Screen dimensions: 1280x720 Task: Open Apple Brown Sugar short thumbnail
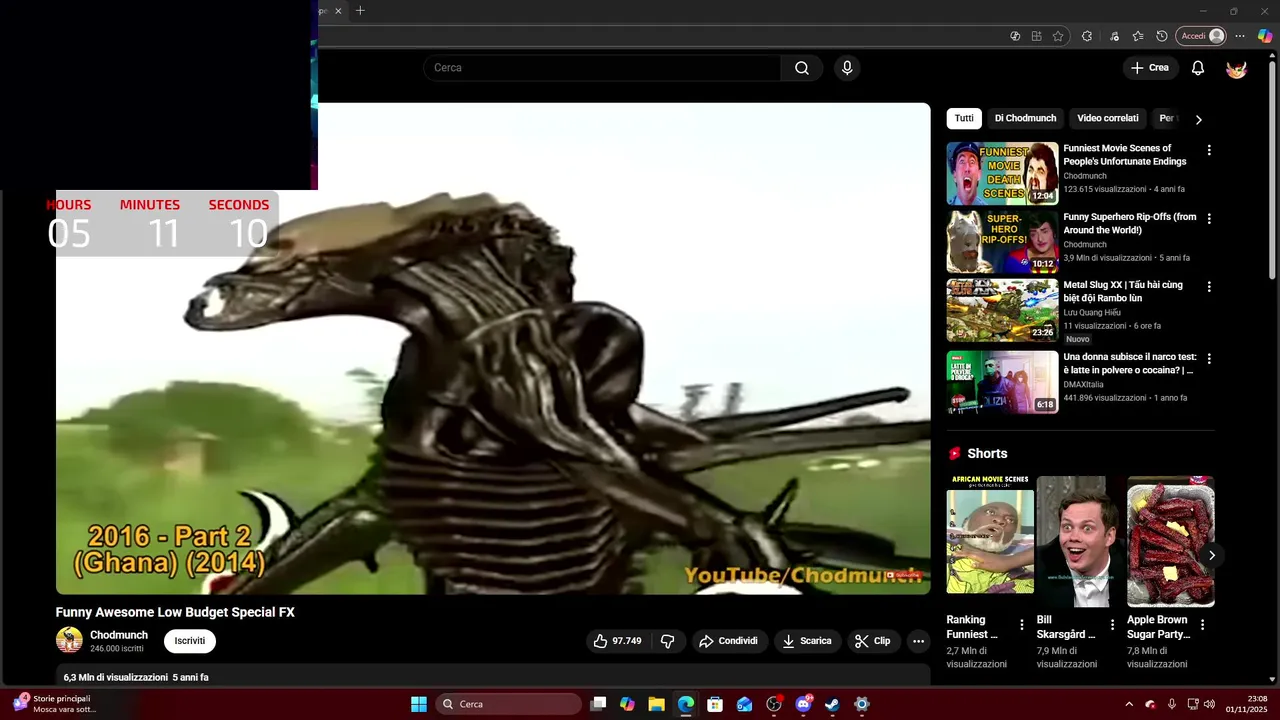[x=1171, y=541]
